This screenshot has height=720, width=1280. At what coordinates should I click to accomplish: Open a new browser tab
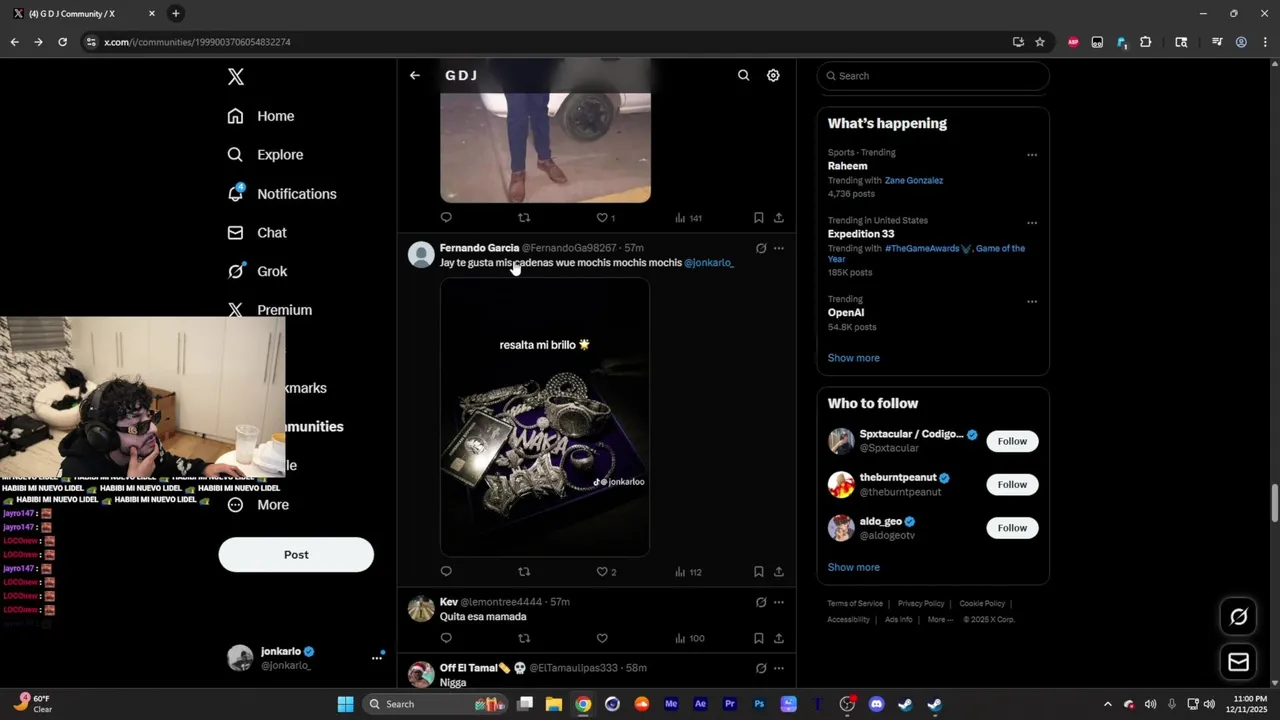point(176,14)
